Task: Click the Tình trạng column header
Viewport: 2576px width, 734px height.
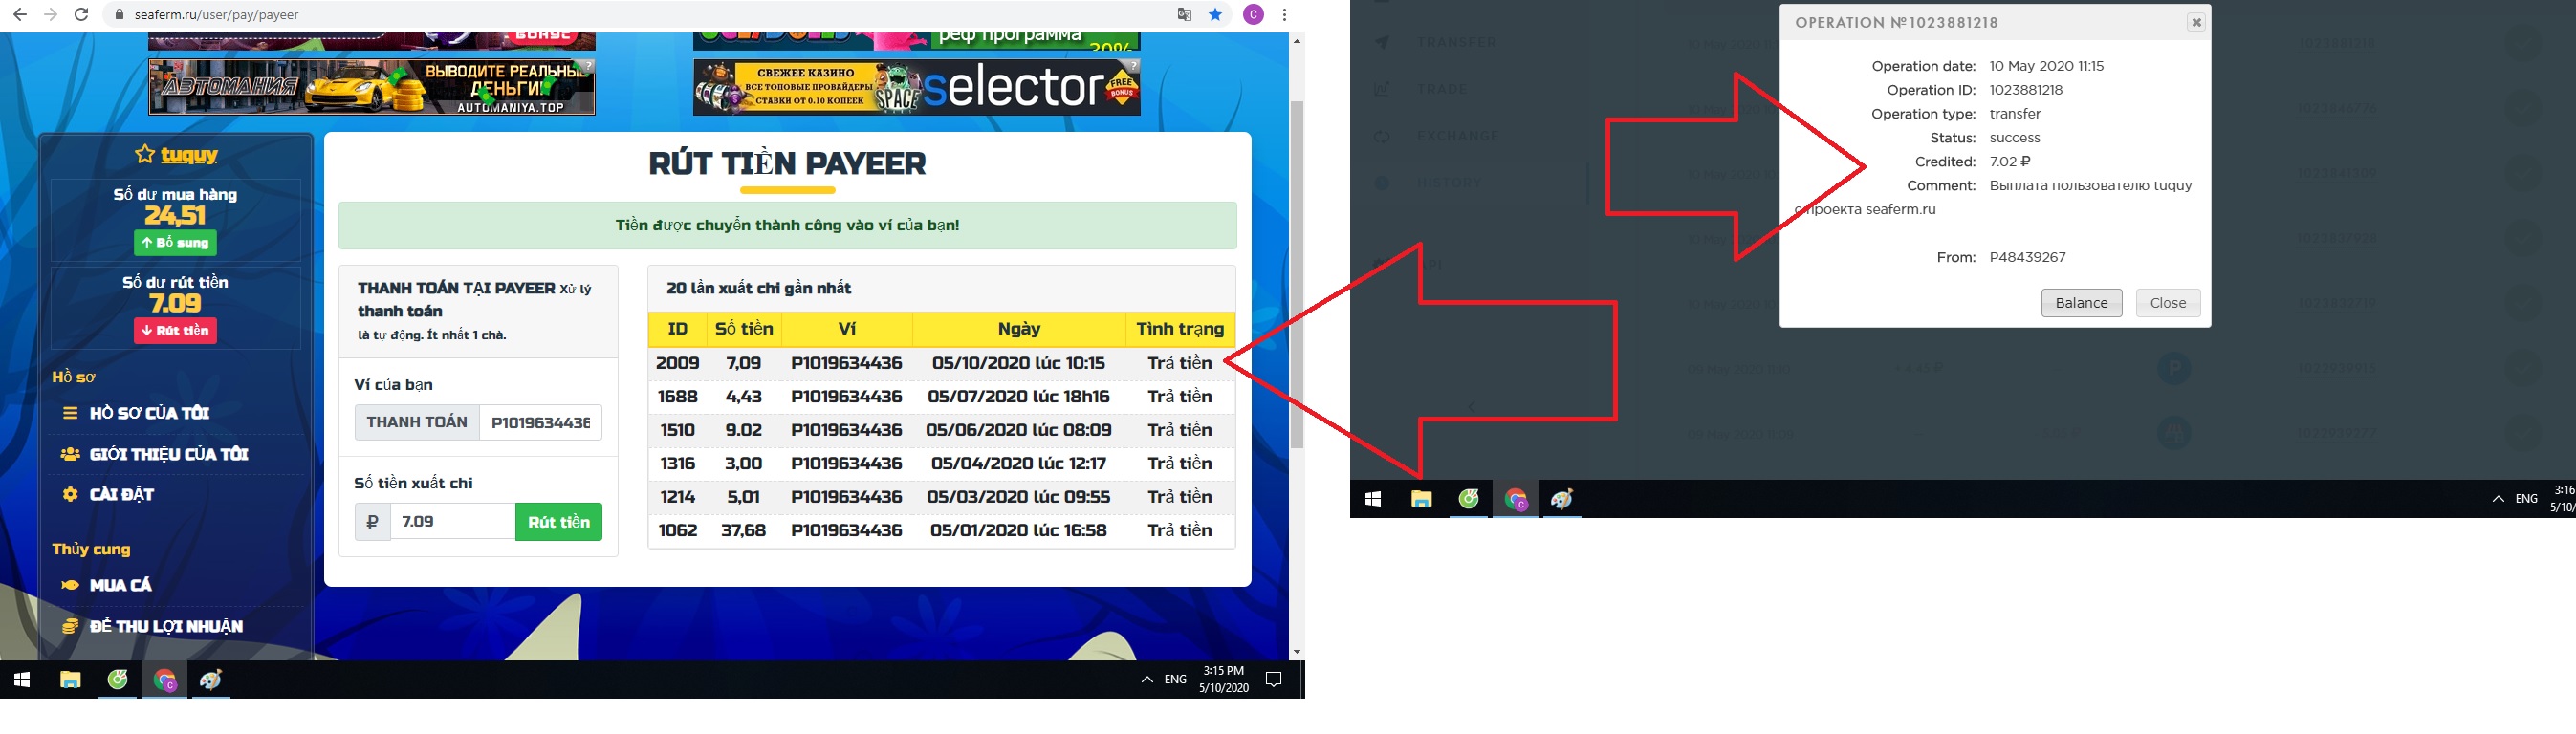Action: [x=1181, y=329]
